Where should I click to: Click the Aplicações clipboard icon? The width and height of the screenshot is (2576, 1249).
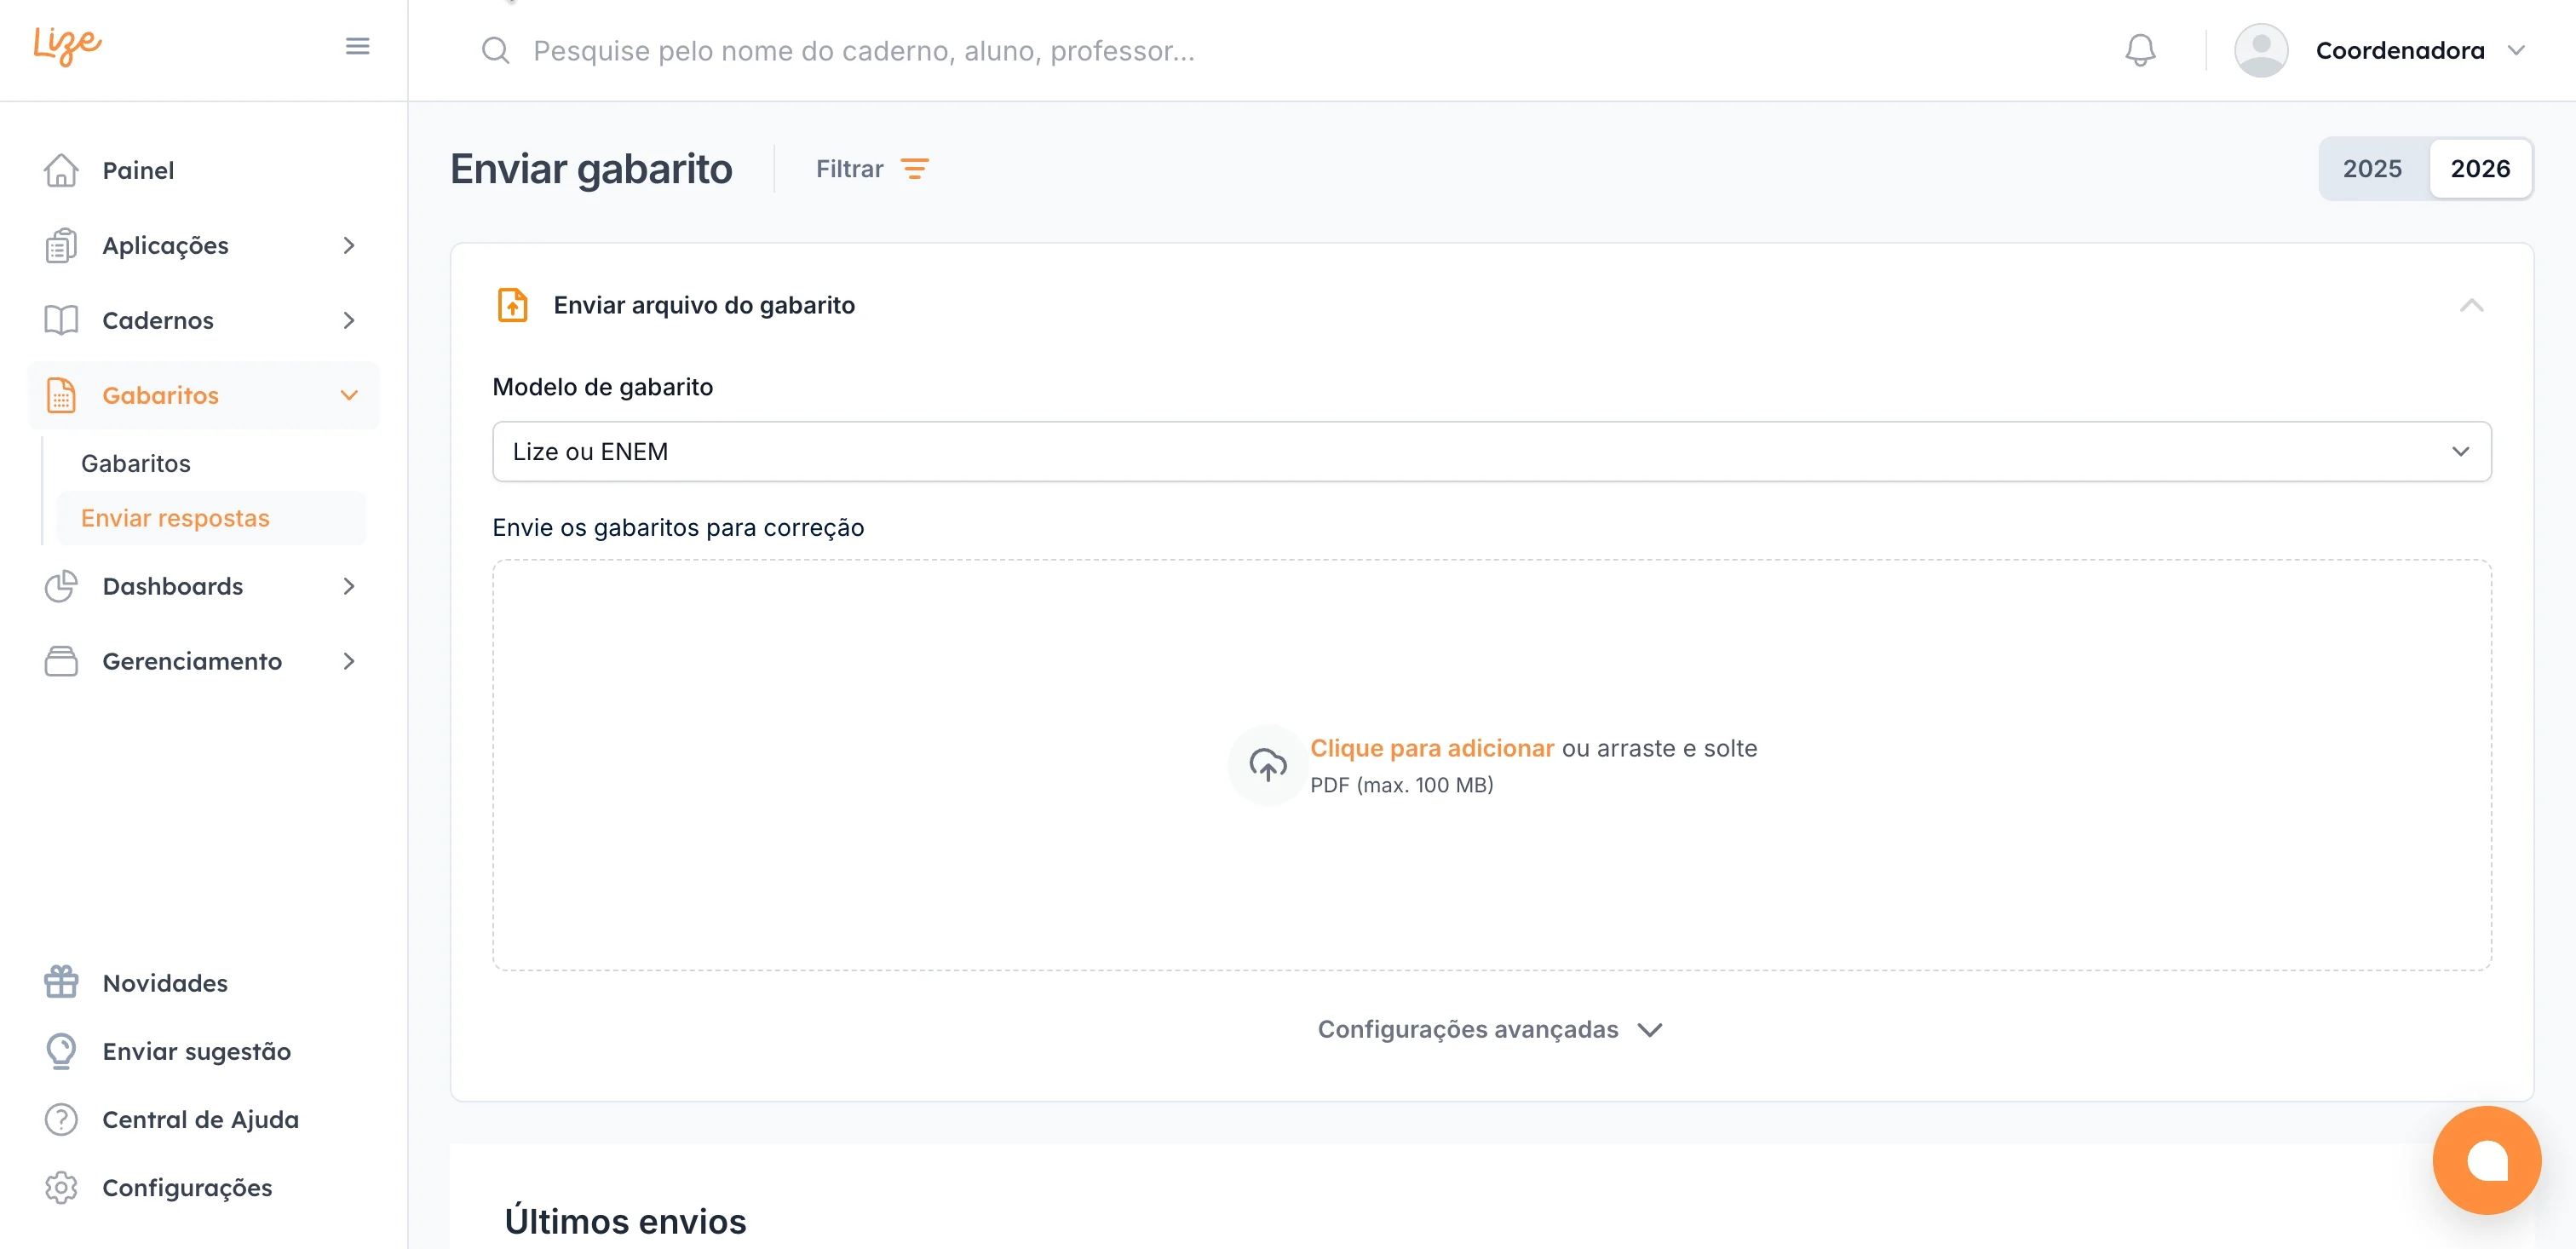61,245
